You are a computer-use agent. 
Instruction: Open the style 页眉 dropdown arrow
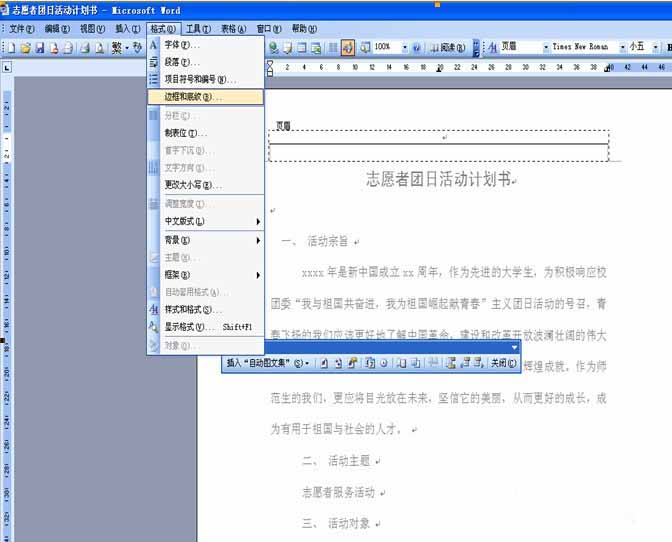pos(546,48)
